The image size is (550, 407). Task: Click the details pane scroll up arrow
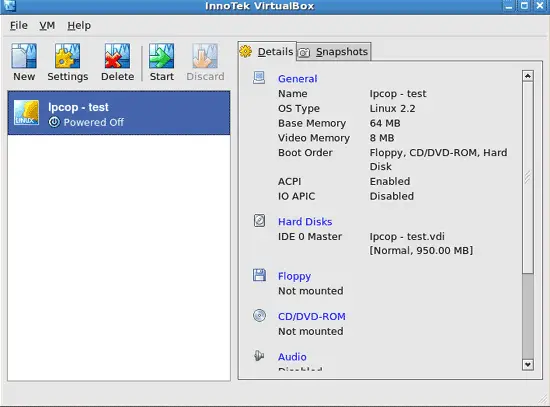click(x=528, y=76)
